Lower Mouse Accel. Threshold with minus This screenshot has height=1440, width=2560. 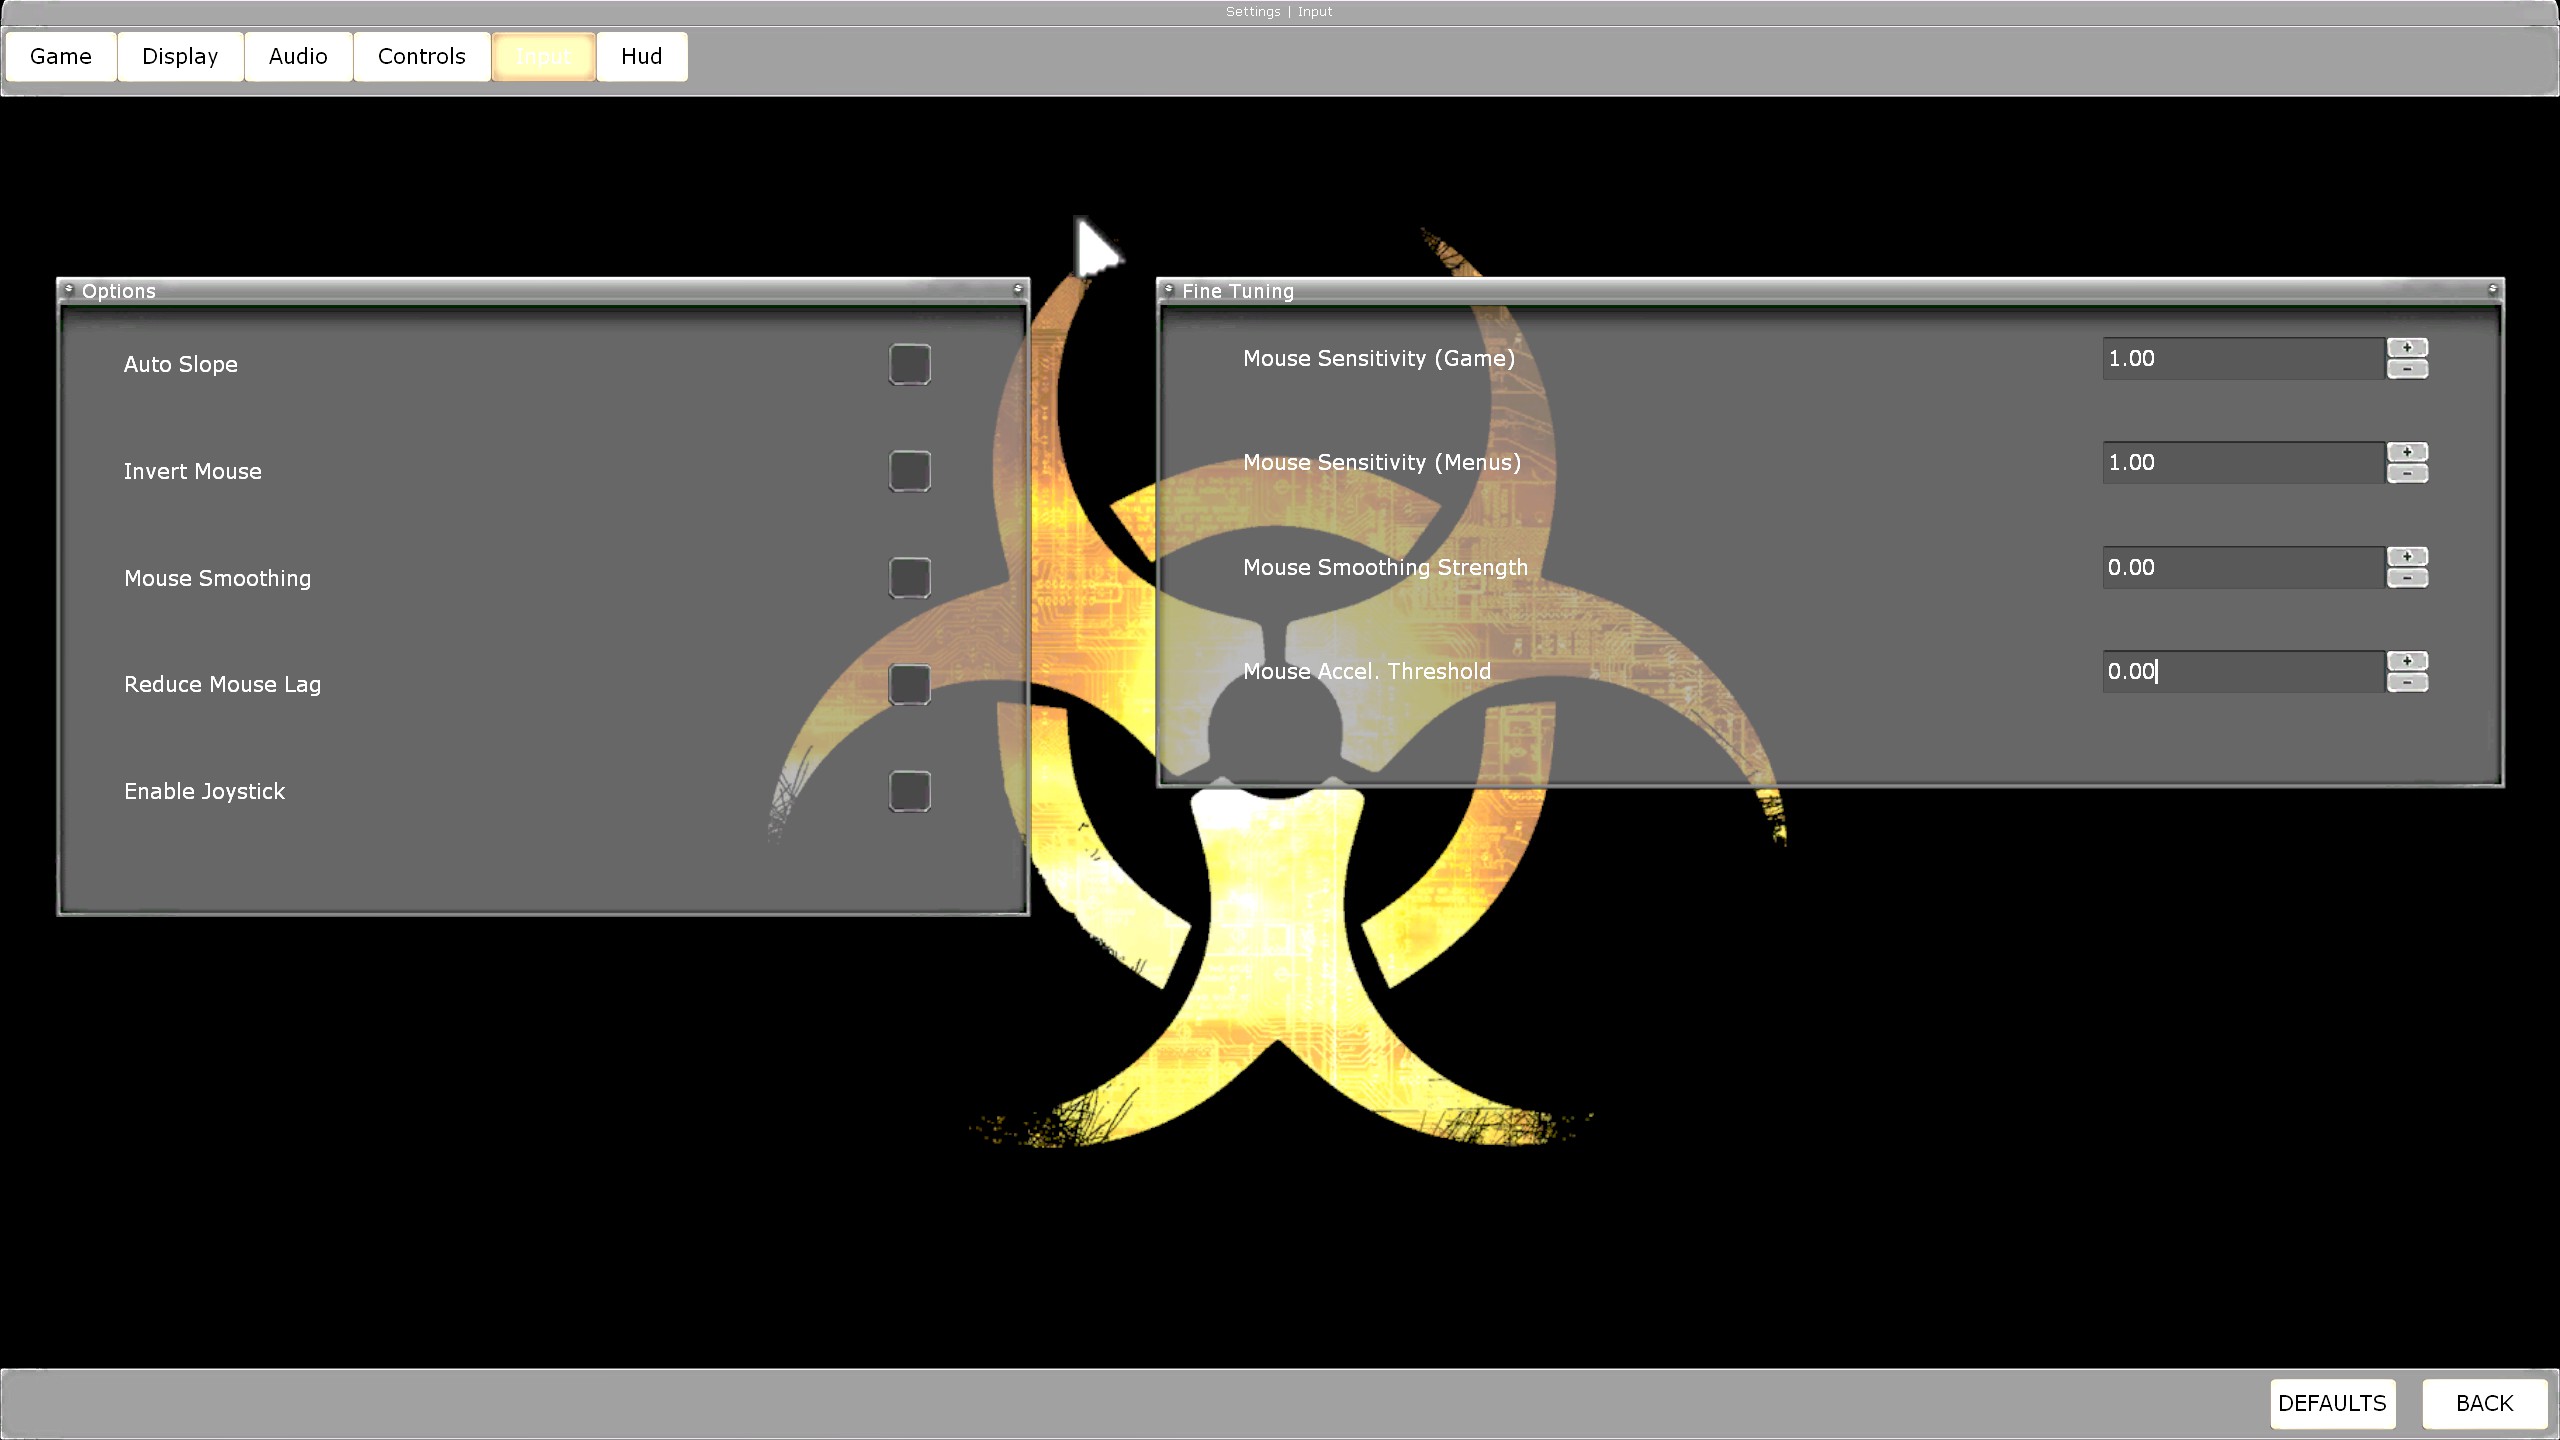point(2407,683)
